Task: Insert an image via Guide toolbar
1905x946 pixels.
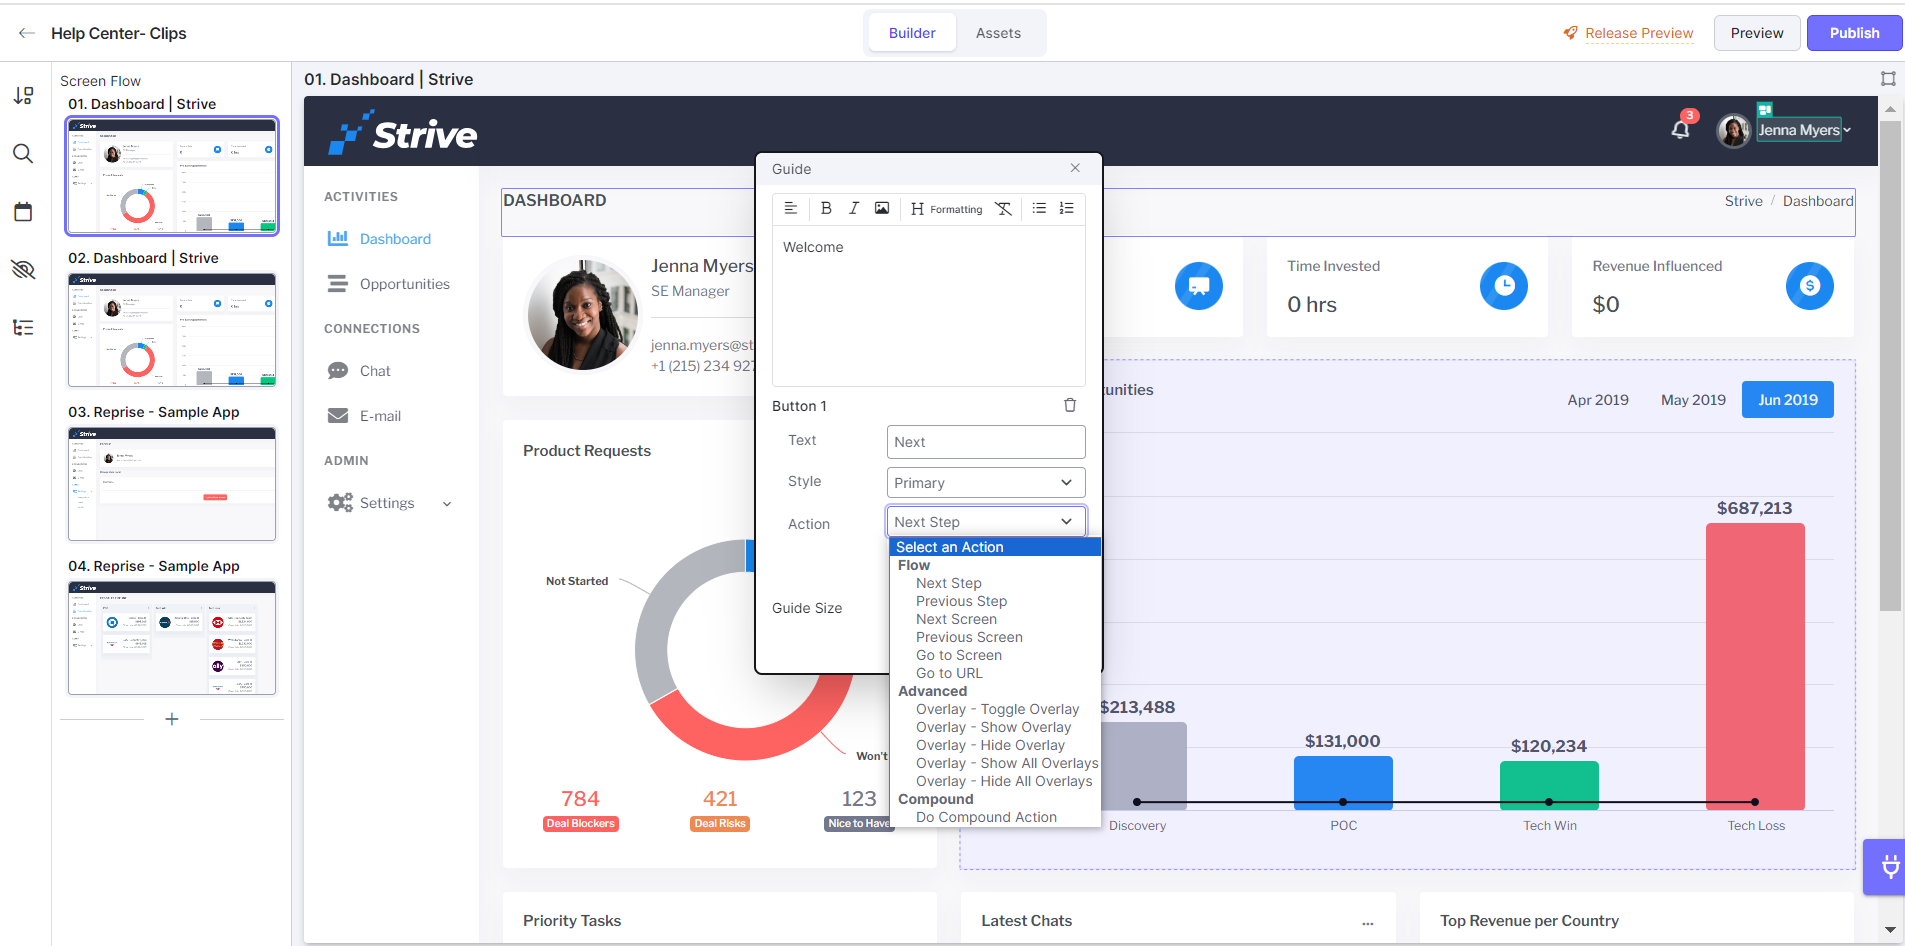Action: (x=882, y=208)
